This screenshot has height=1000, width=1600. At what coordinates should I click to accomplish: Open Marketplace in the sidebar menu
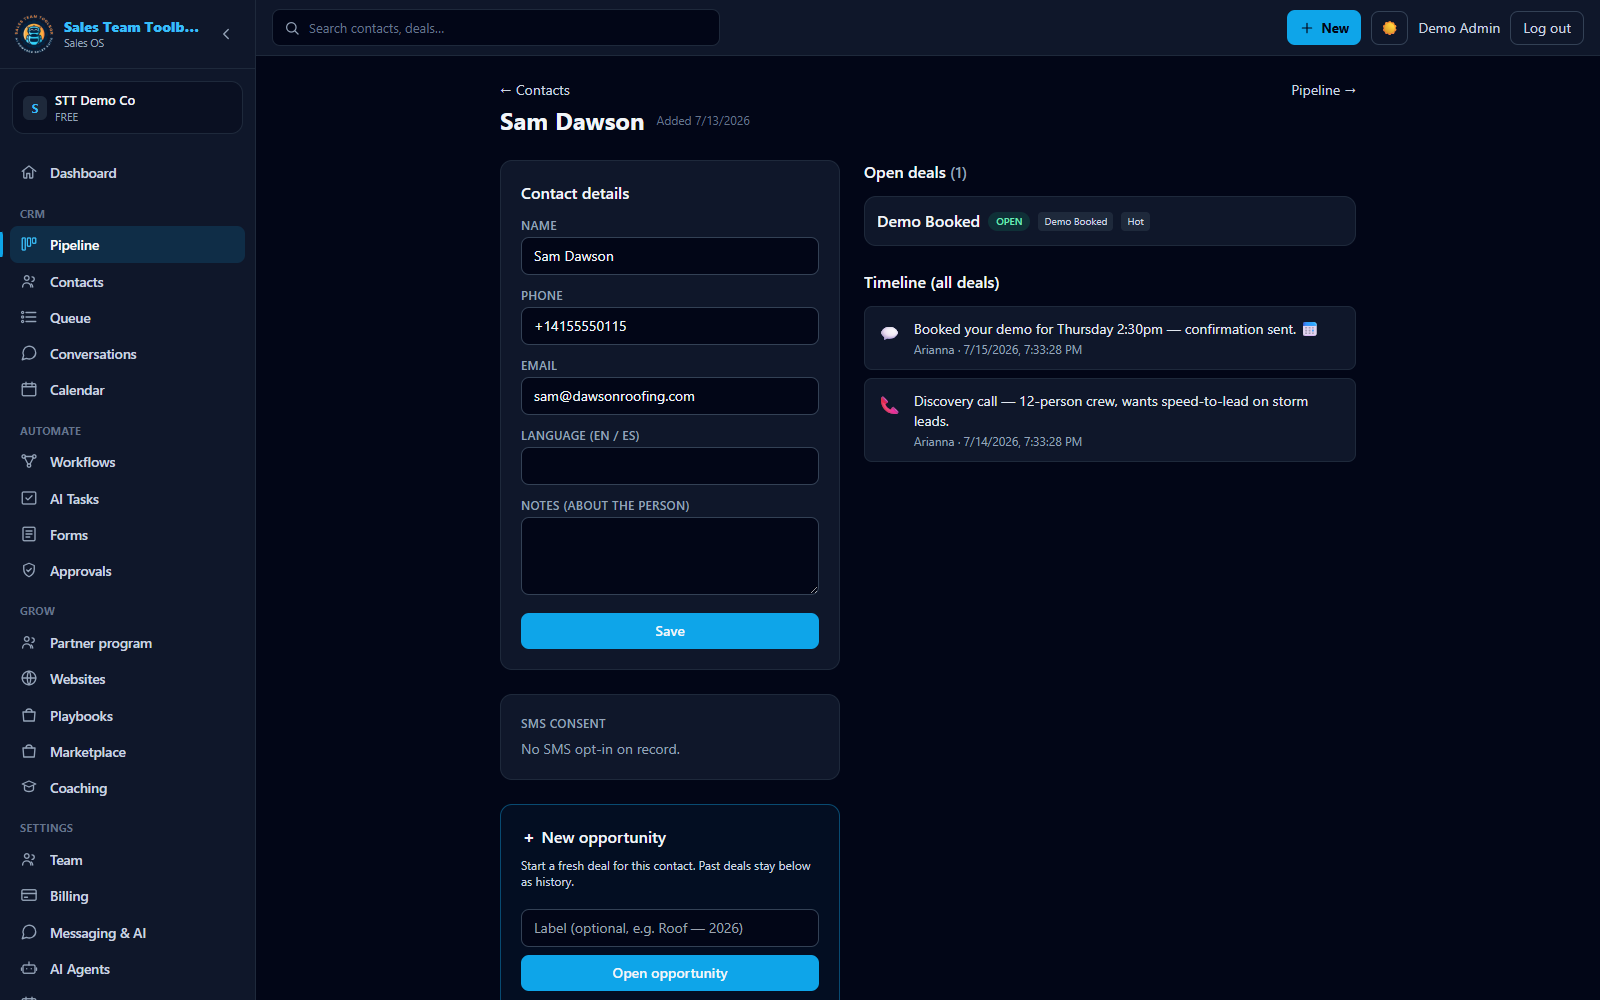tap(127, 752)
